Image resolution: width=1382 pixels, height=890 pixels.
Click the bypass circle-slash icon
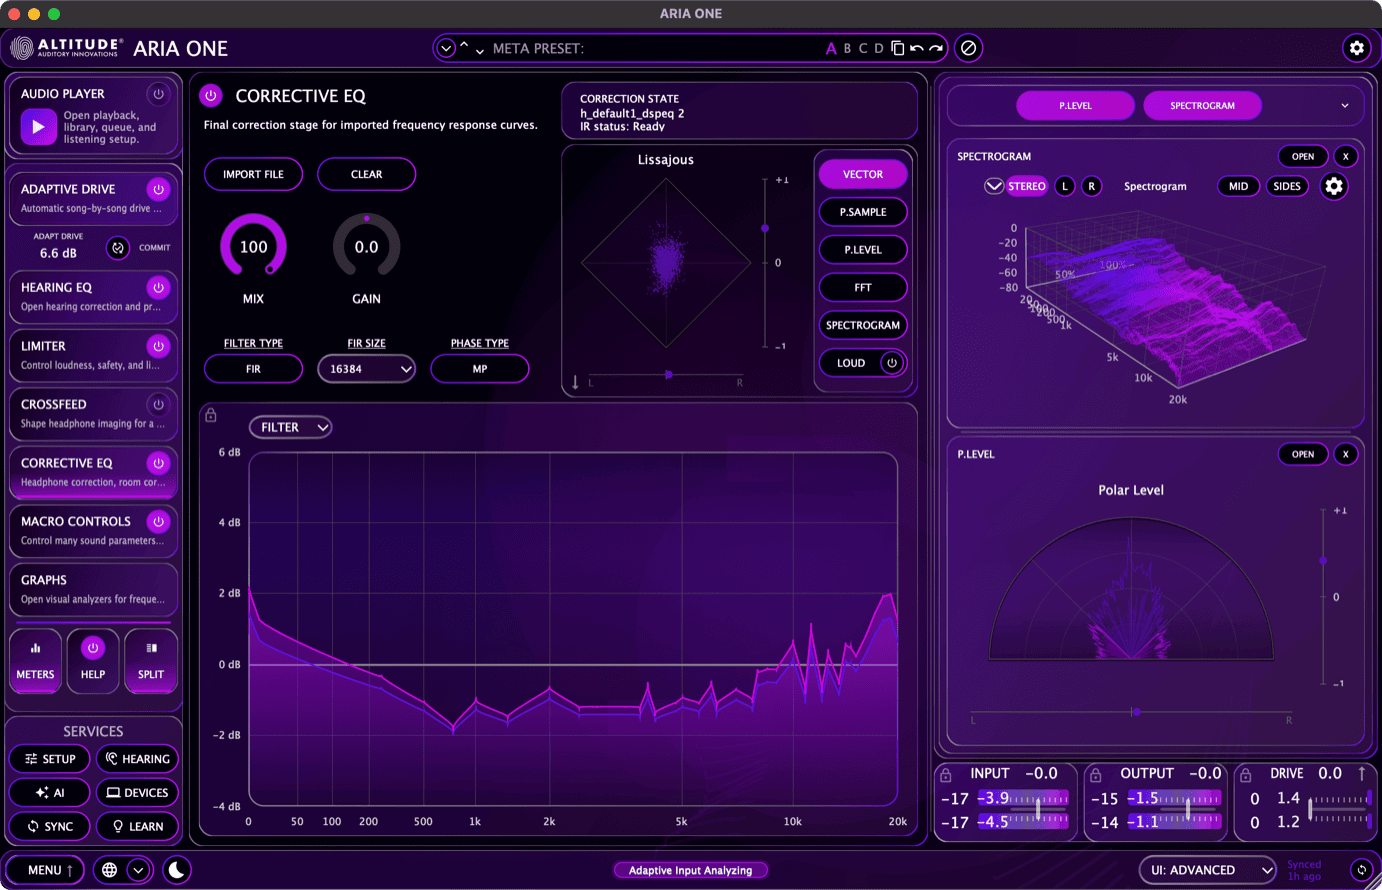tap(968, 48)
